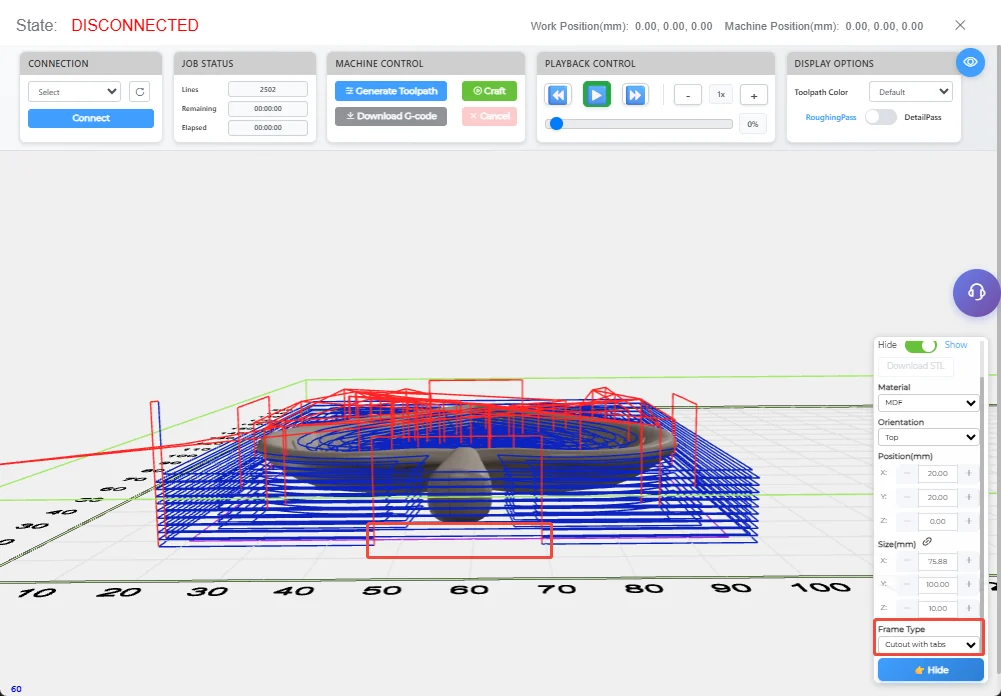Click the link icon beside Size(mm)
1001x696 pixels.
(x=928, y=541)
